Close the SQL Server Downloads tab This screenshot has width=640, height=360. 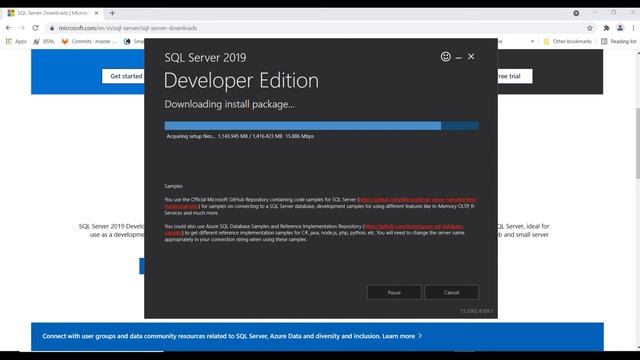coord(96,13)
